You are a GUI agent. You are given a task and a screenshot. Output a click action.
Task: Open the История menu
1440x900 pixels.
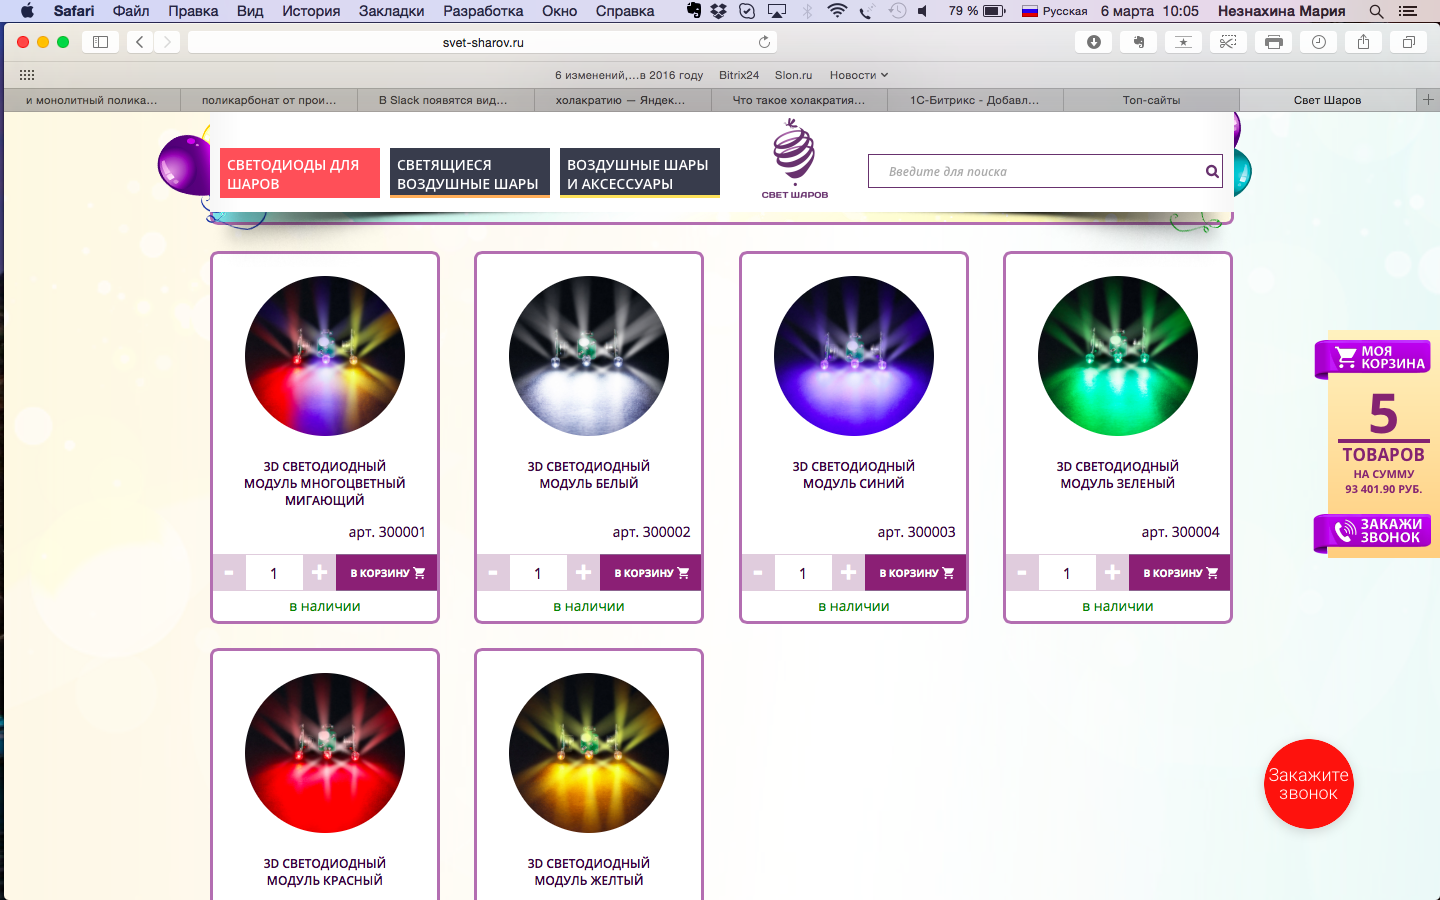(311, 11)
